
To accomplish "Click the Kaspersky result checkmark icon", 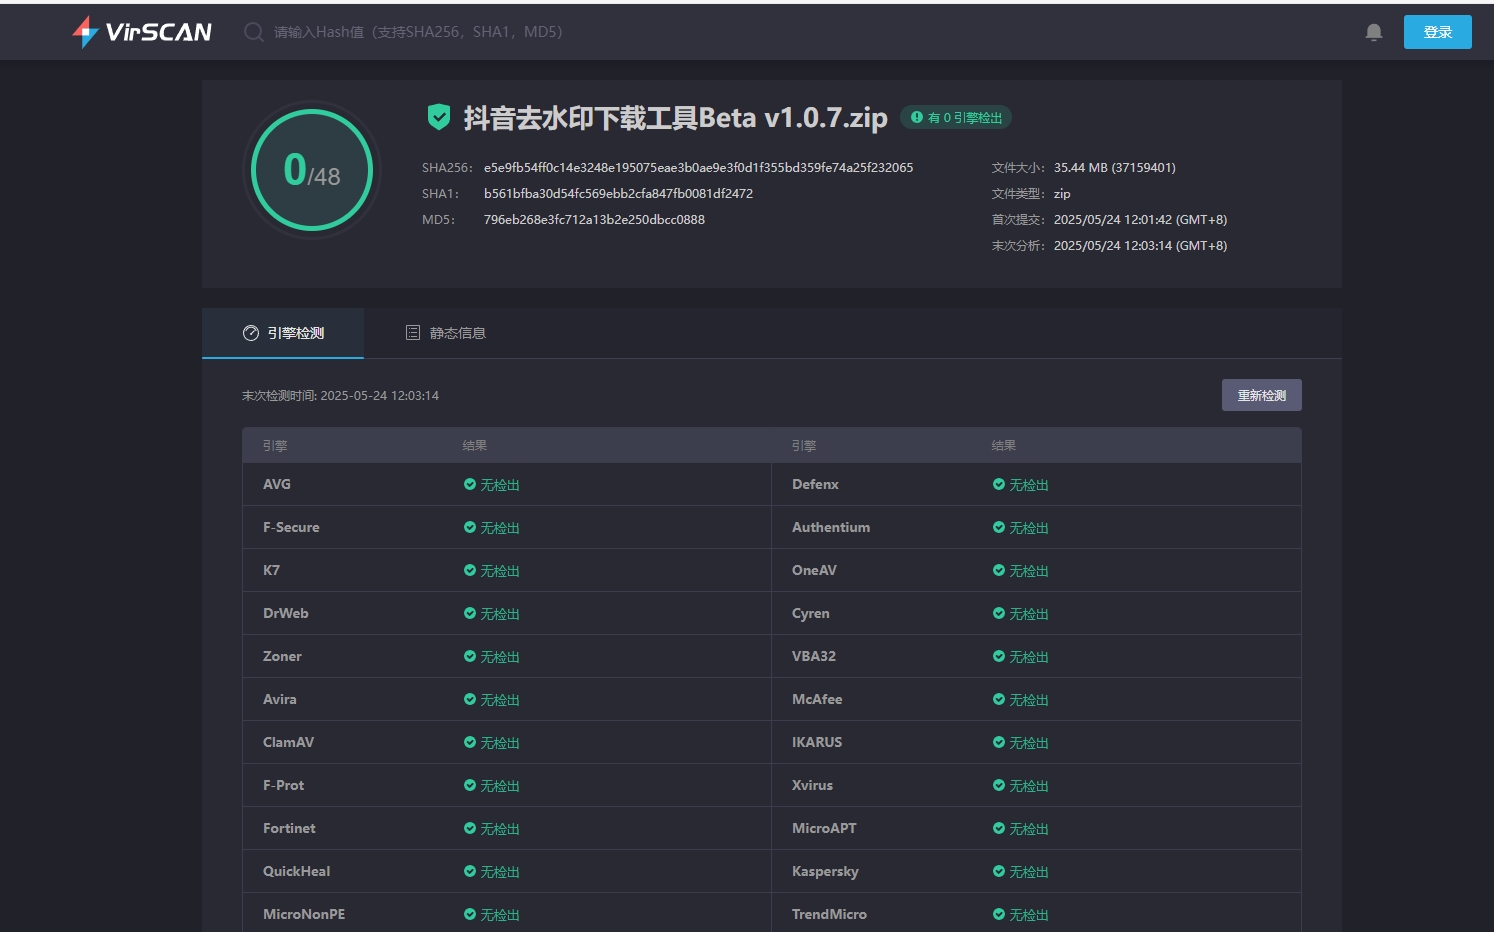I will [999, 871].
